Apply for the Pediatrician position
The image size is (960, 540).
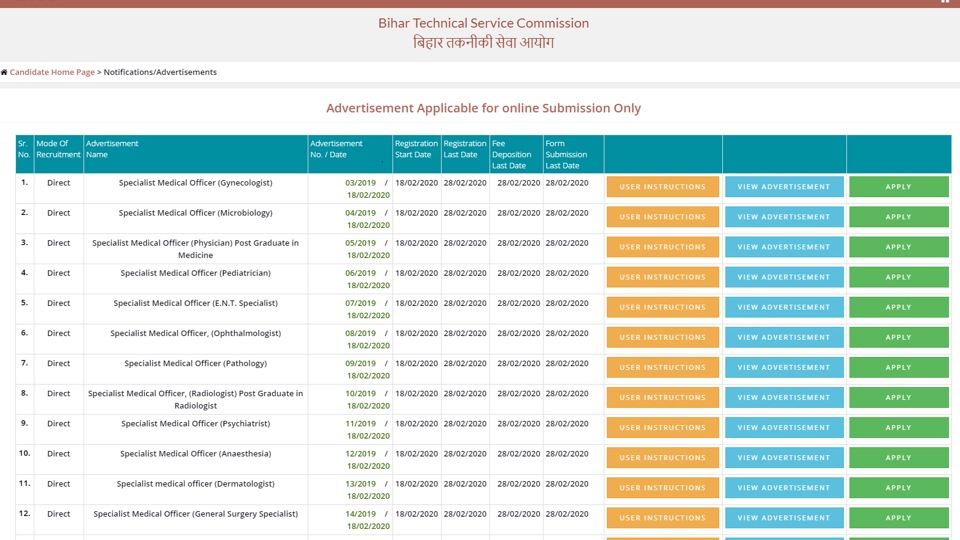pyautogui.click(x=898, y=277)
